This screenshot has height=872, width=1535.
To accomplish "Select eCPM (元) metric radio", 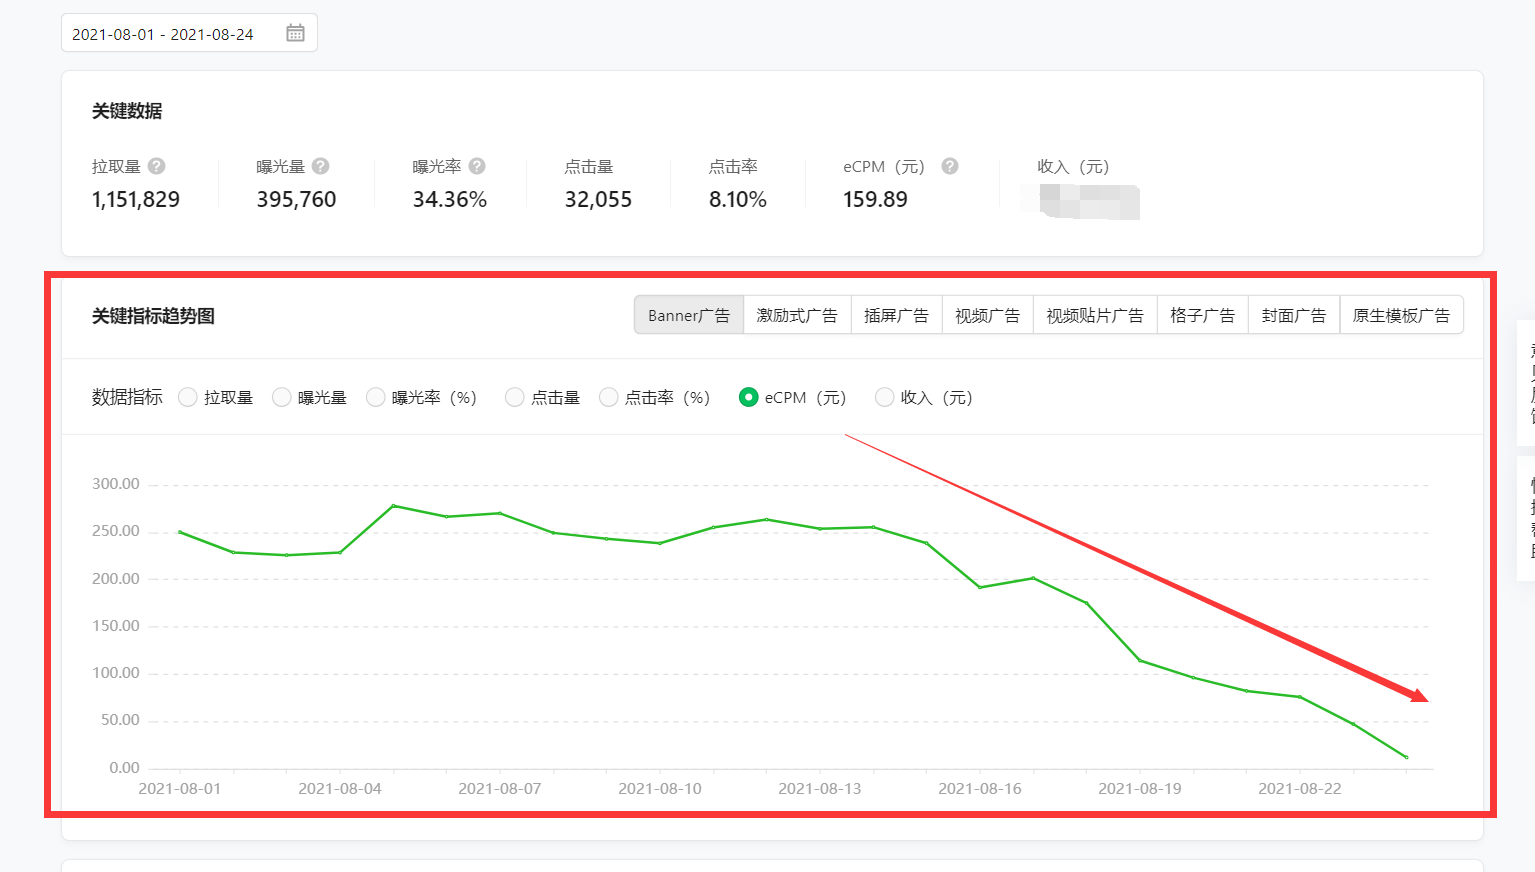I will click(x=748, y=397).
